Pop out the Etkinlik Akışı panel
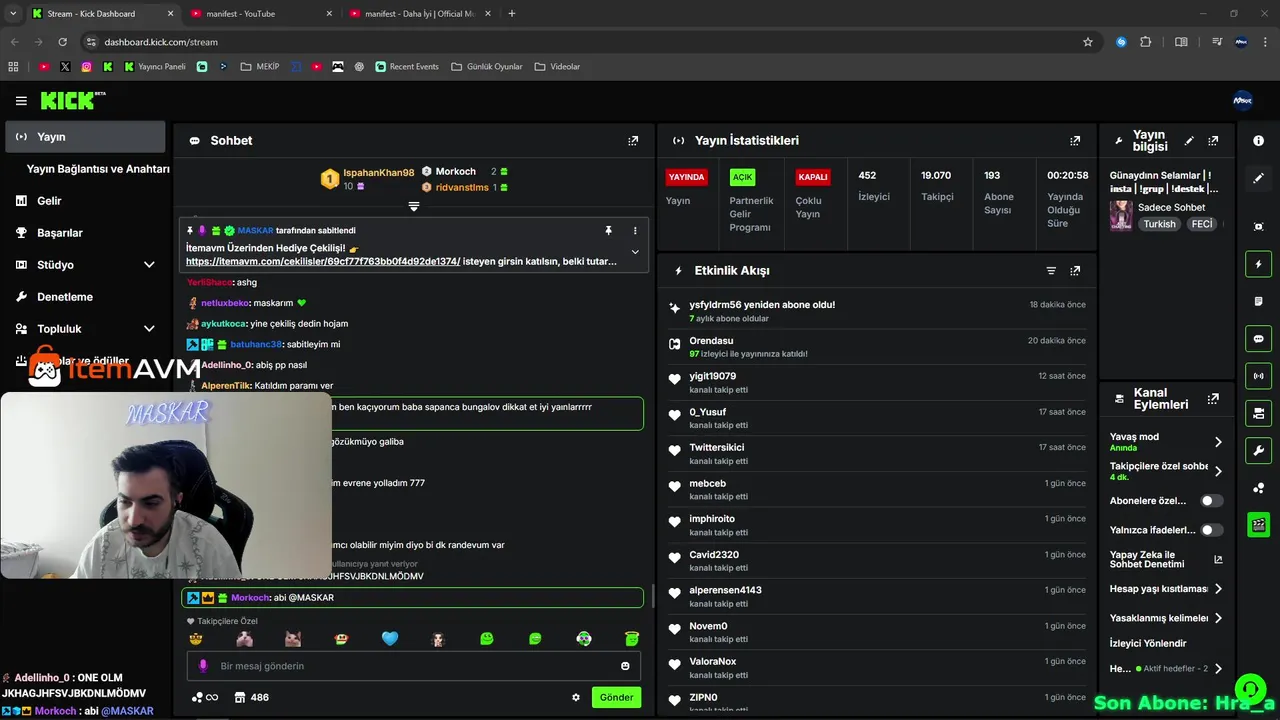 coord(1075,271)
